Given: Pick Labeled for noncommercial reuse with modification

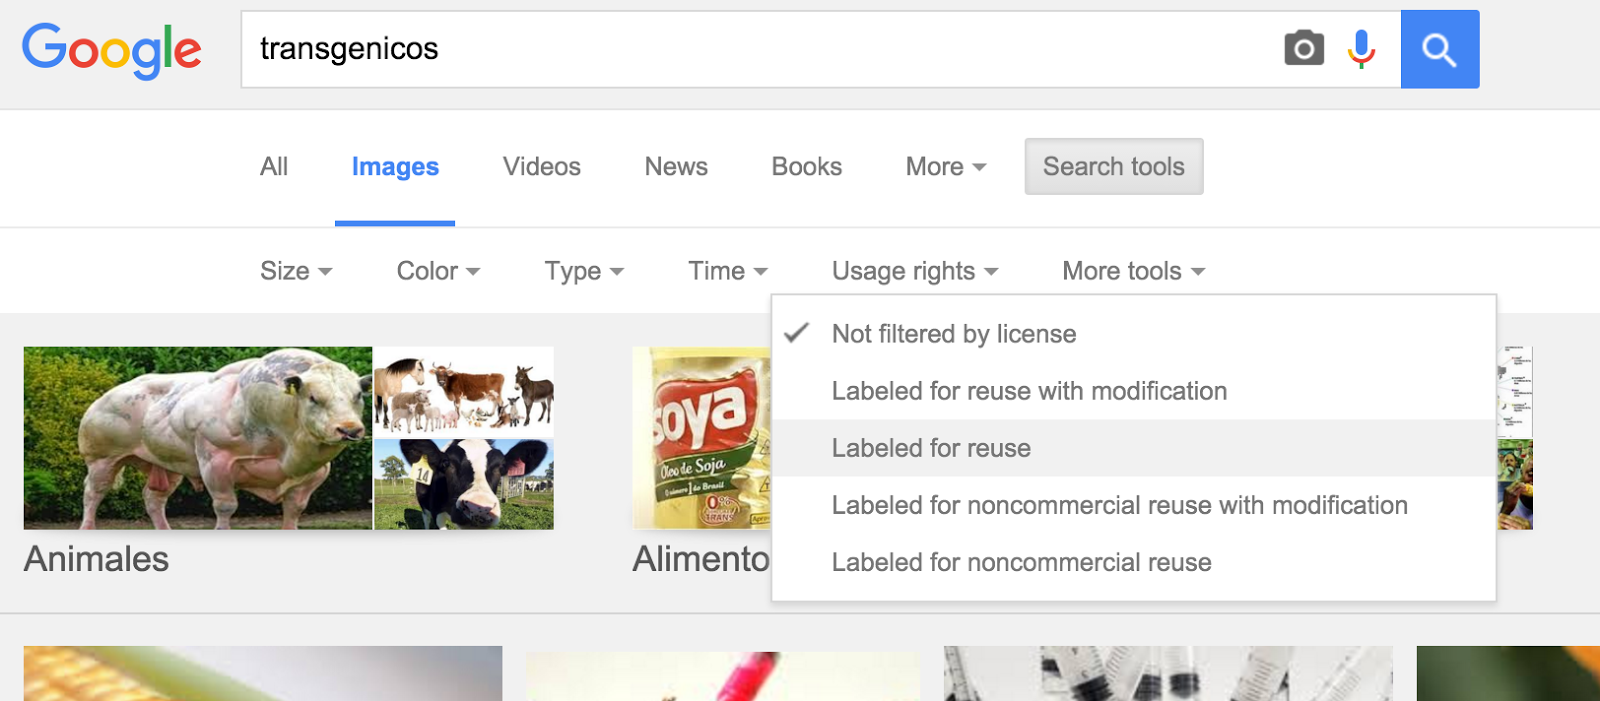Looking at the screenshot, I should tap(1119, 505).
